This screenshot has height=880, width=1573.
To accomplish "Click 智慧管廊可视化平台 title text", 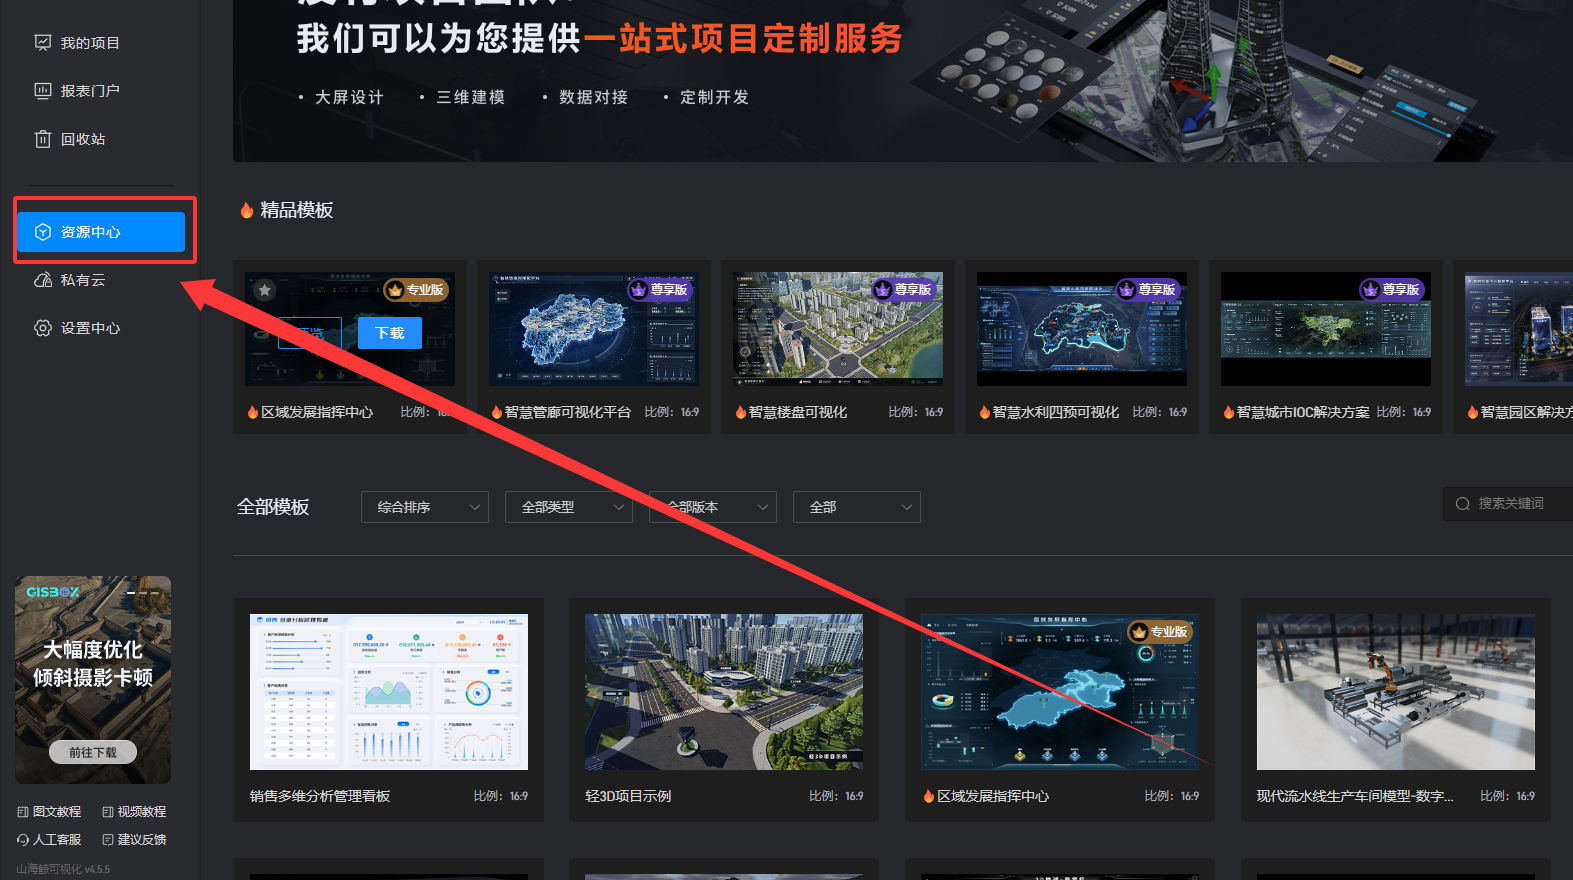I will (x=568, y=412).
